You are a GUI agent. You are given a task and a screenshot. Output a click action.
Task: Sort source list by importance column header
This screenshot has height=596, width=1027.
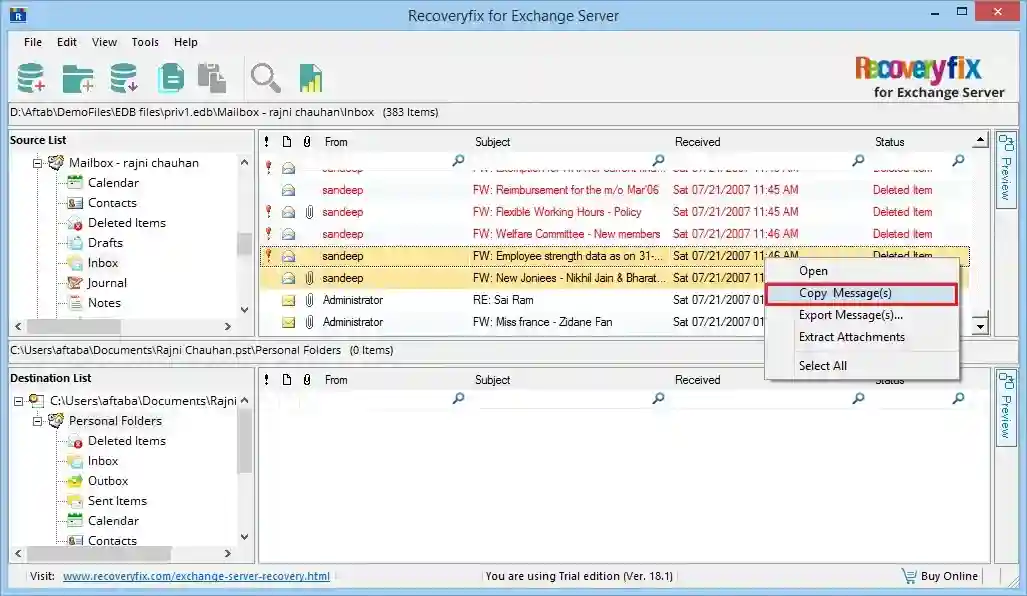(x=267, y=141)
